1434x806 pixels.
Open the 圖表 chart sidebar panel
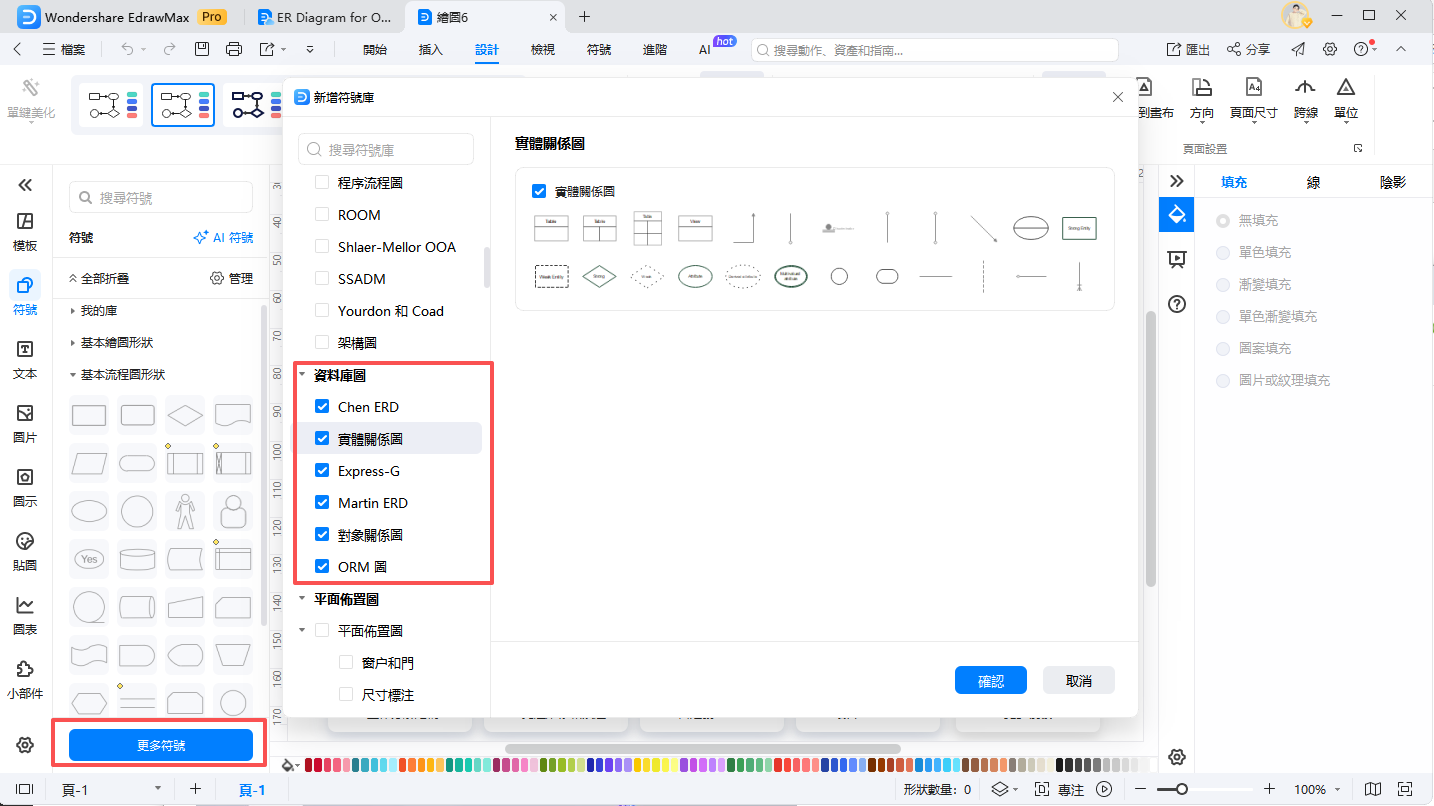click(x=25, y=615)
